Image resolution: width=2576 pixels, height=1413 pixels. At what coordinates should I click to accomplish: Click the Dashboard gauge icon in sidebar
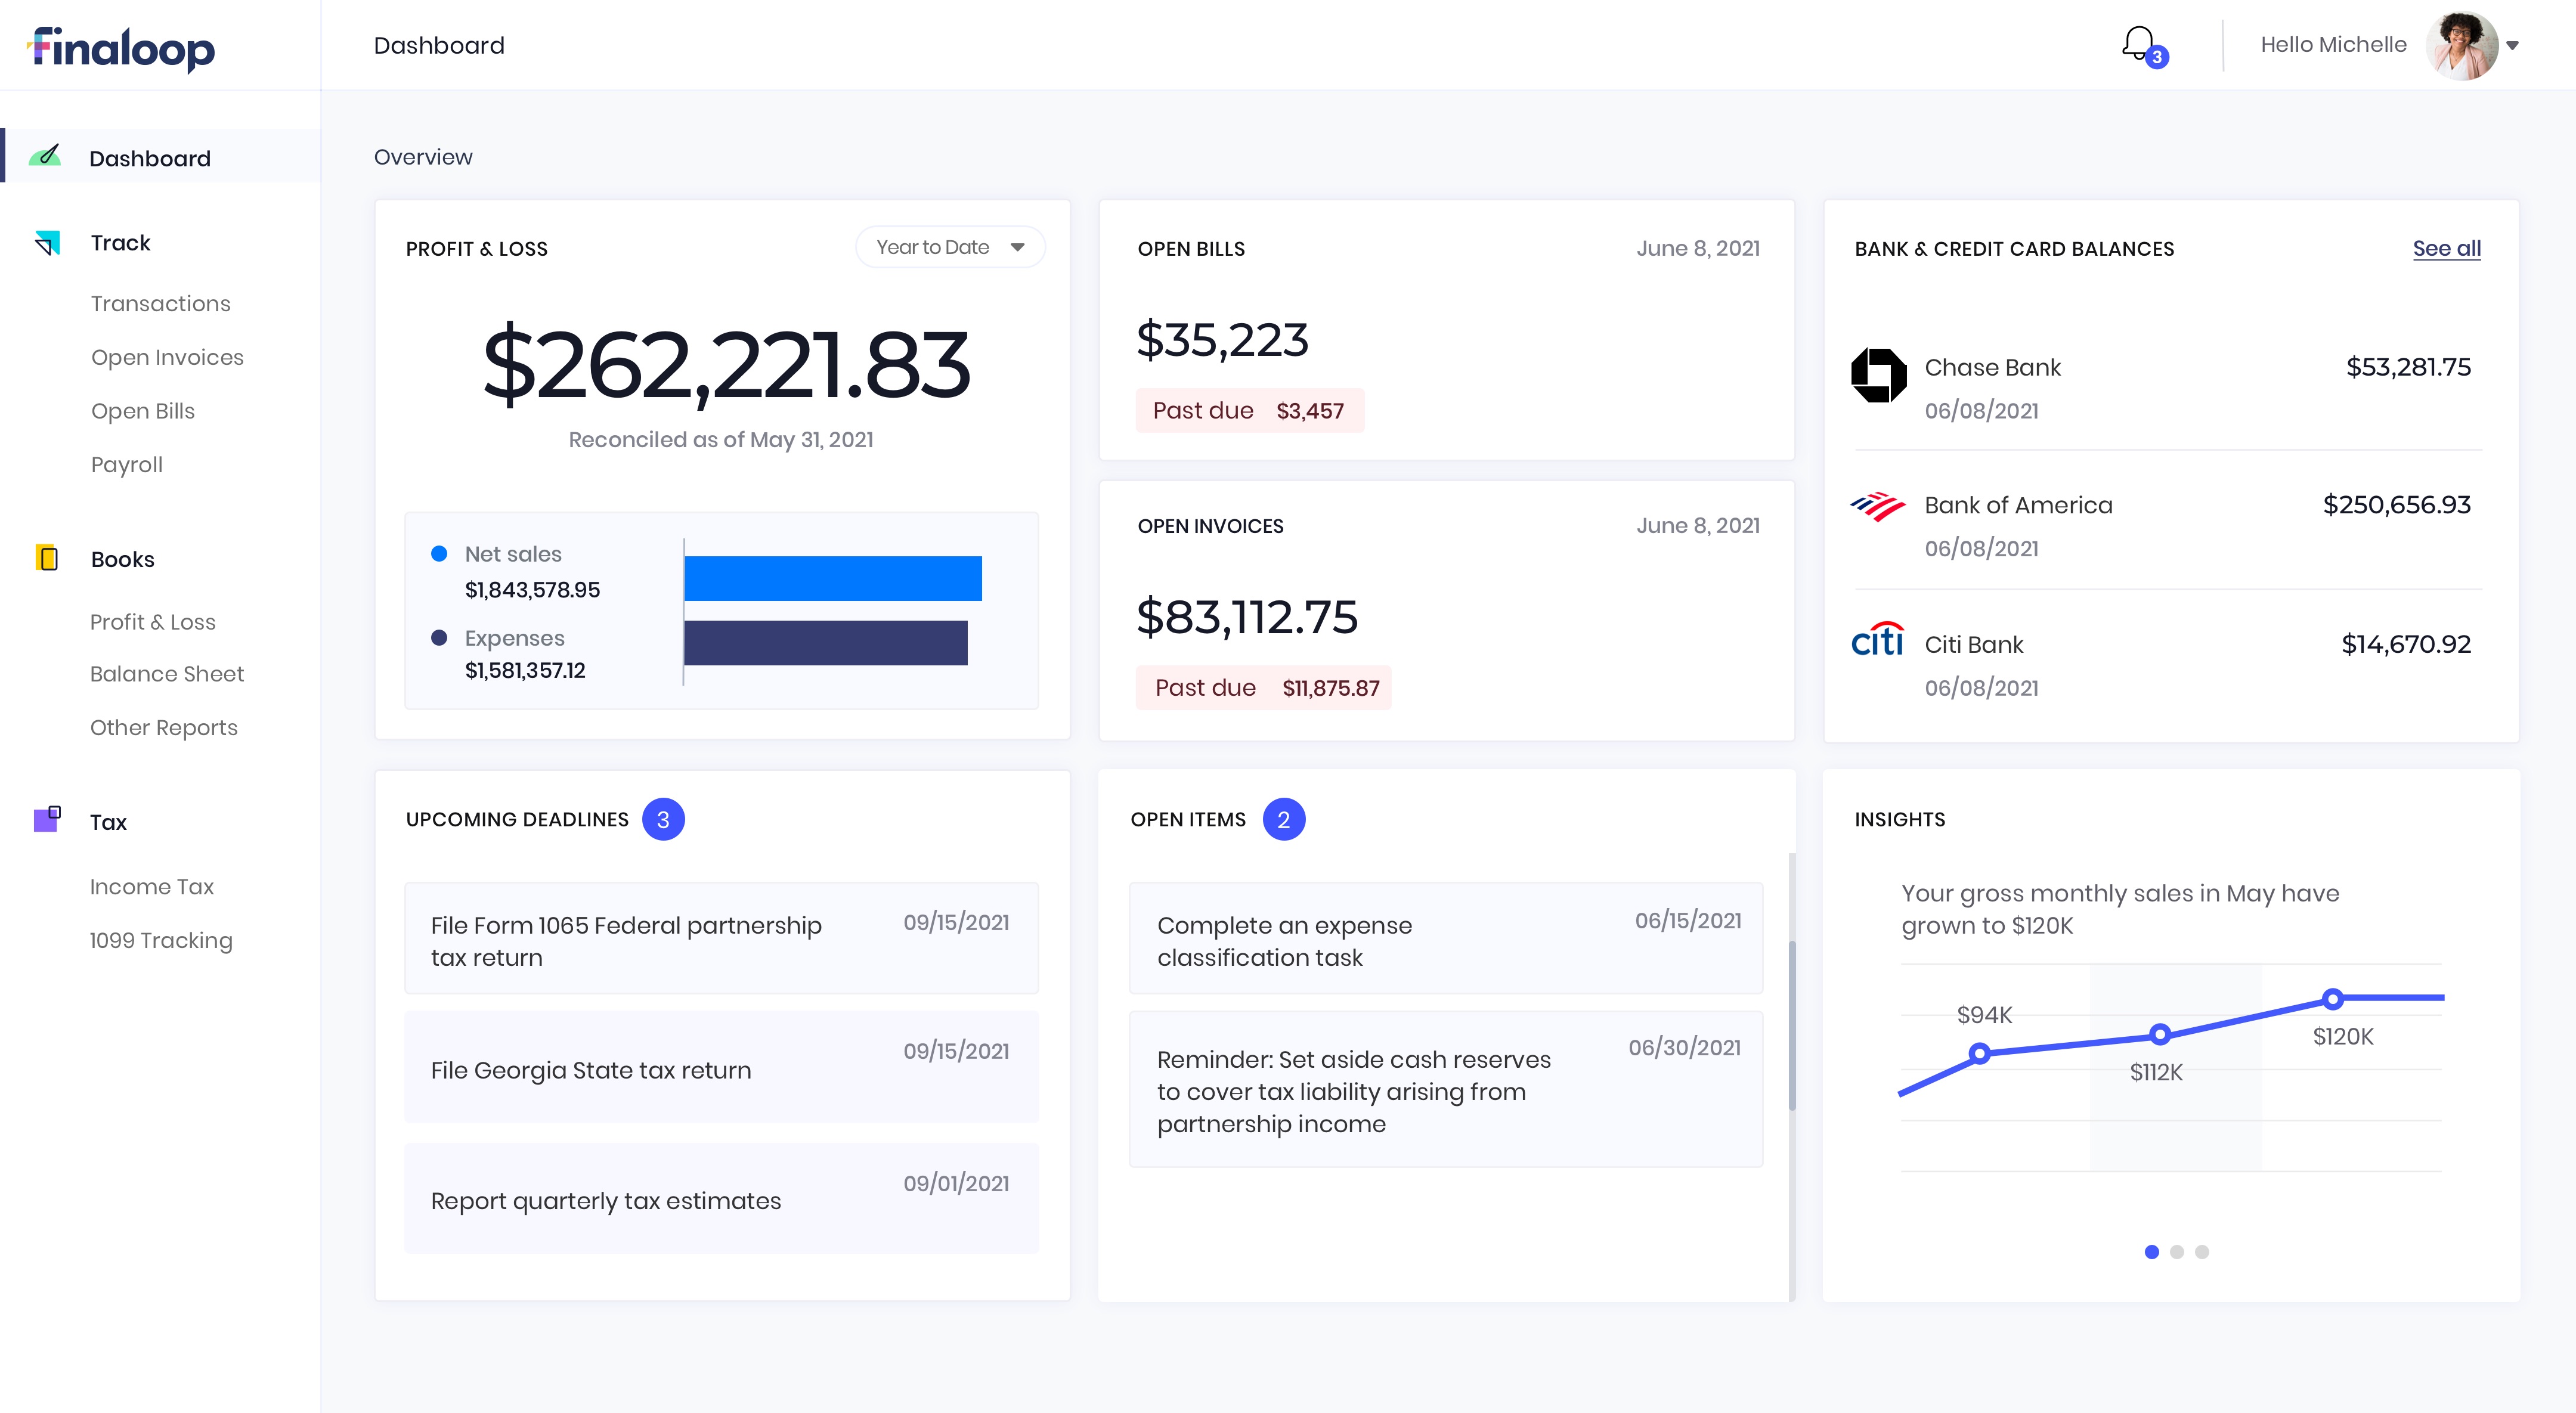pos(45,156)
